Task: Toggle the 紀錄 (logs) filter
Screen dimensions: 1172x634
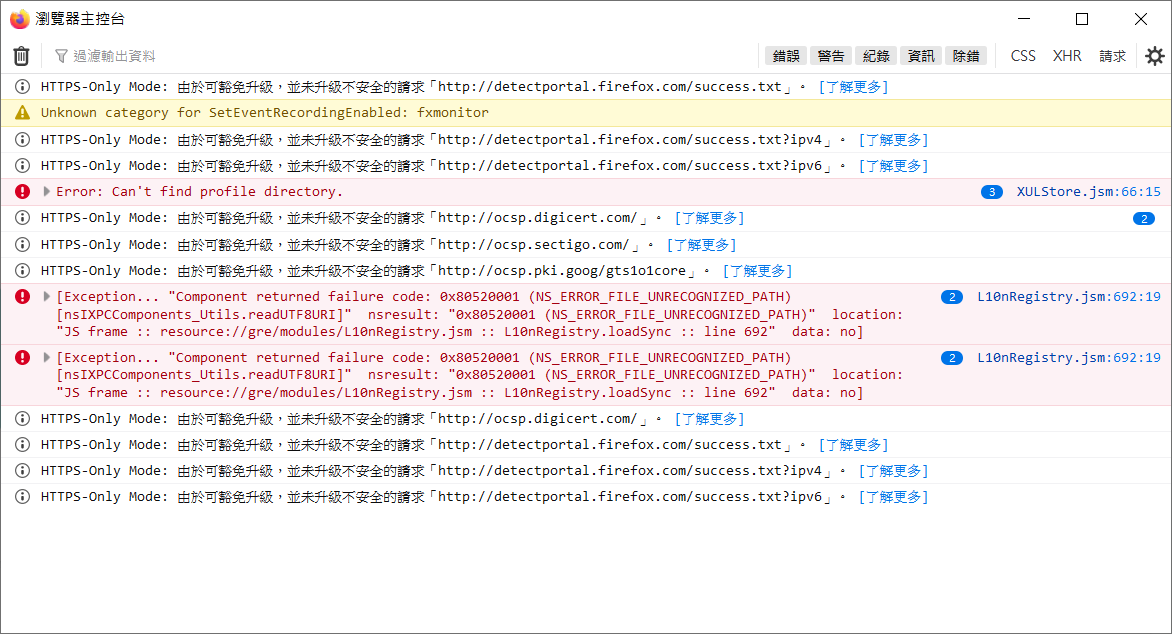Action: [876, 56]
